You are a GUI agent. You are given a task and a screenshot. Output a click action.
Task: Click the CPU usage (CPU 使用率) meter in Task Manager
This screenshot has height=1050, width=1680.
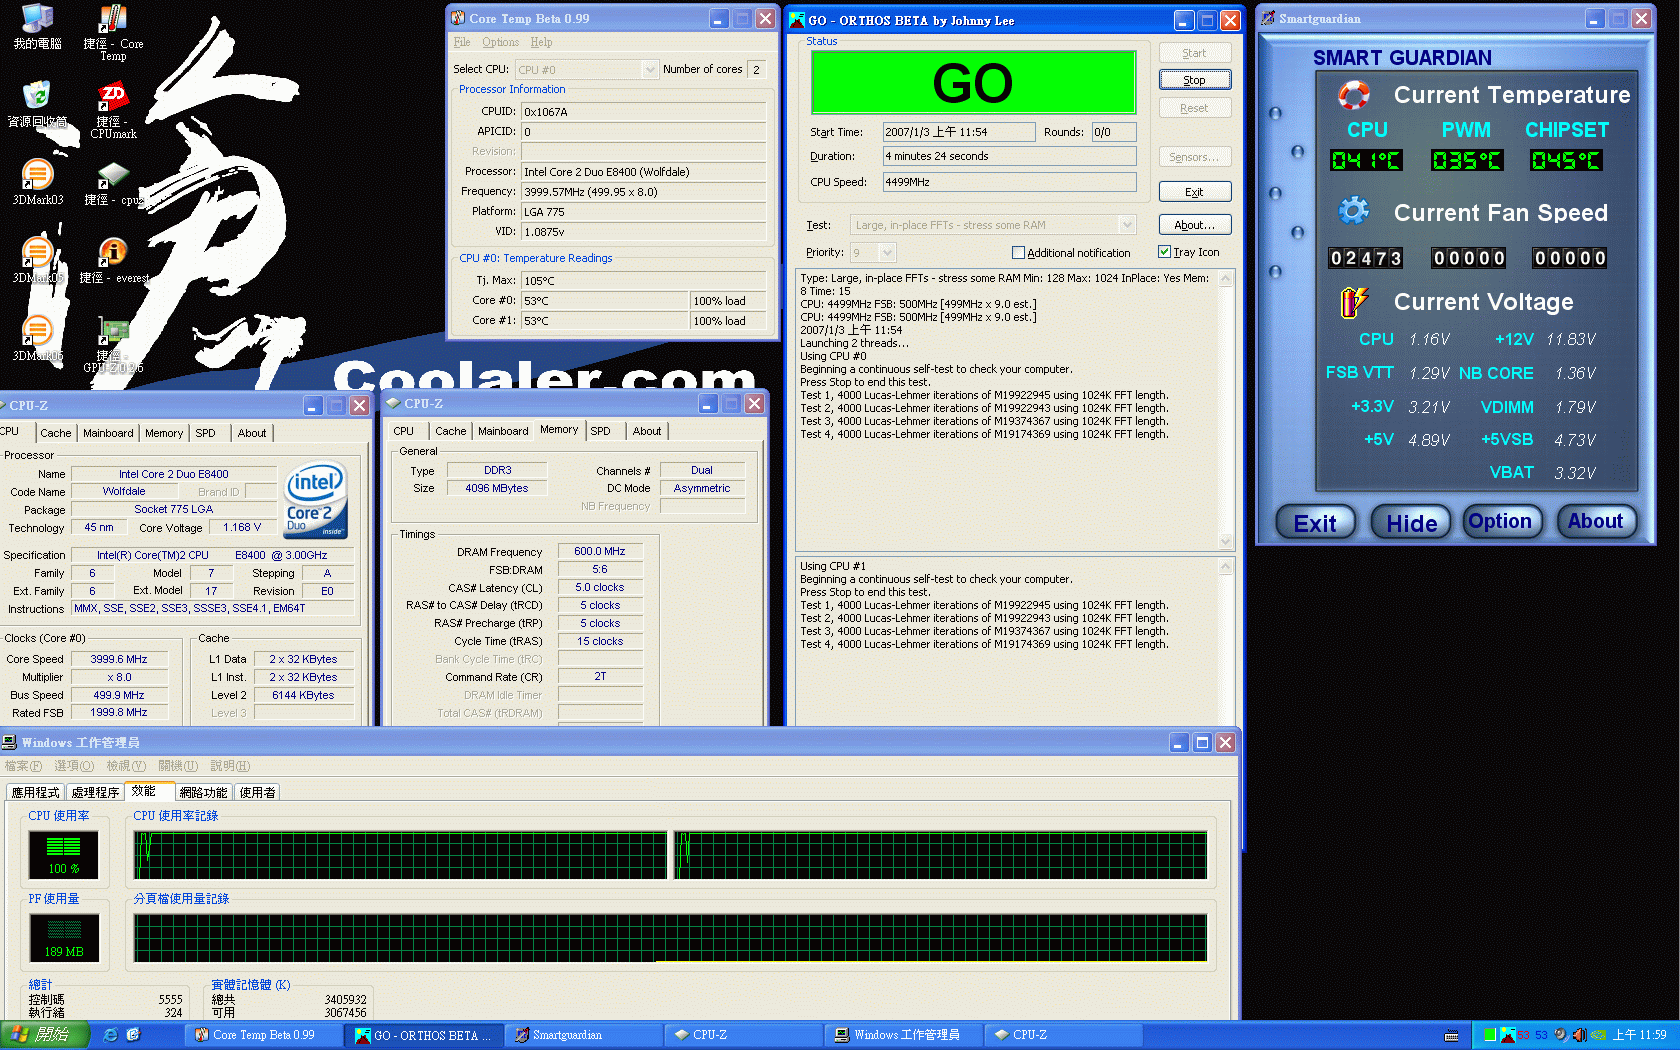pyautogui.click(x=64, y=856)
